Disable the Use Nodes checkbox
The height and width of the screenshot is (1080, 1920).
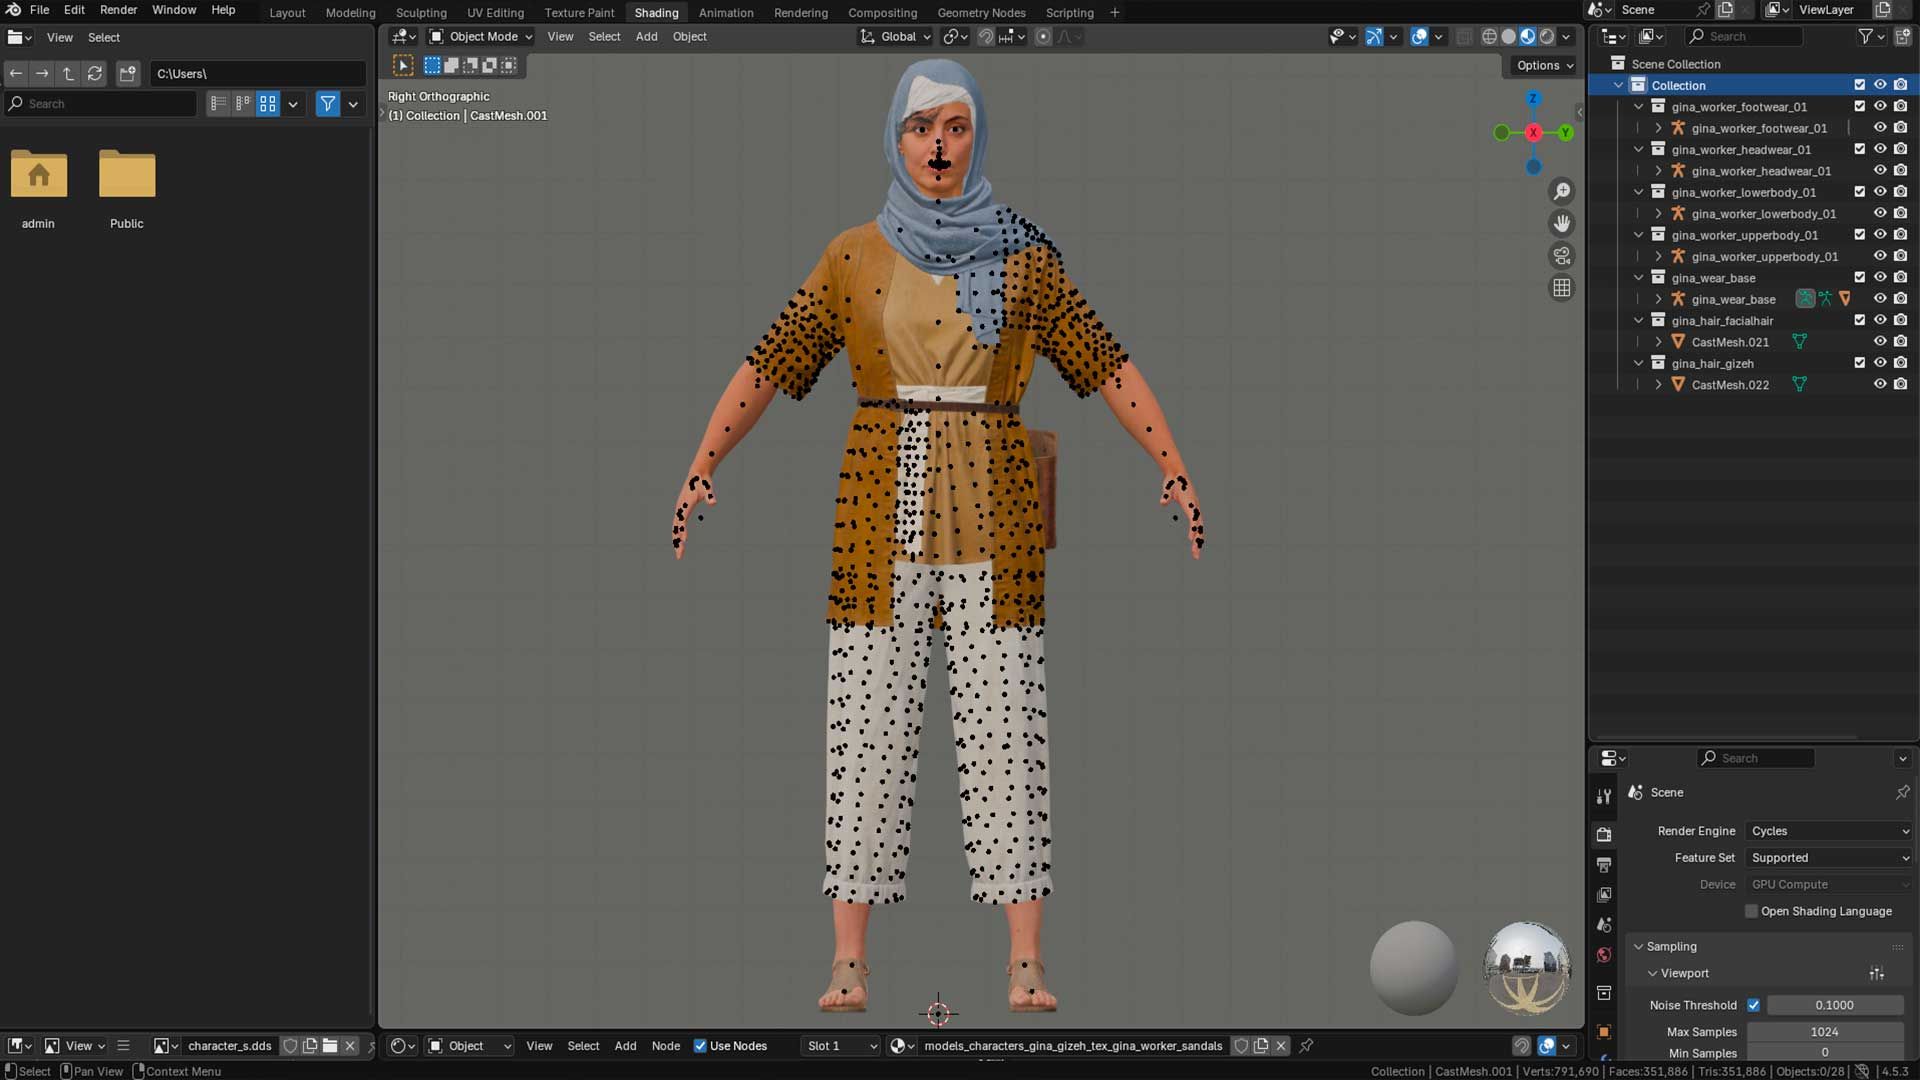700,1046
